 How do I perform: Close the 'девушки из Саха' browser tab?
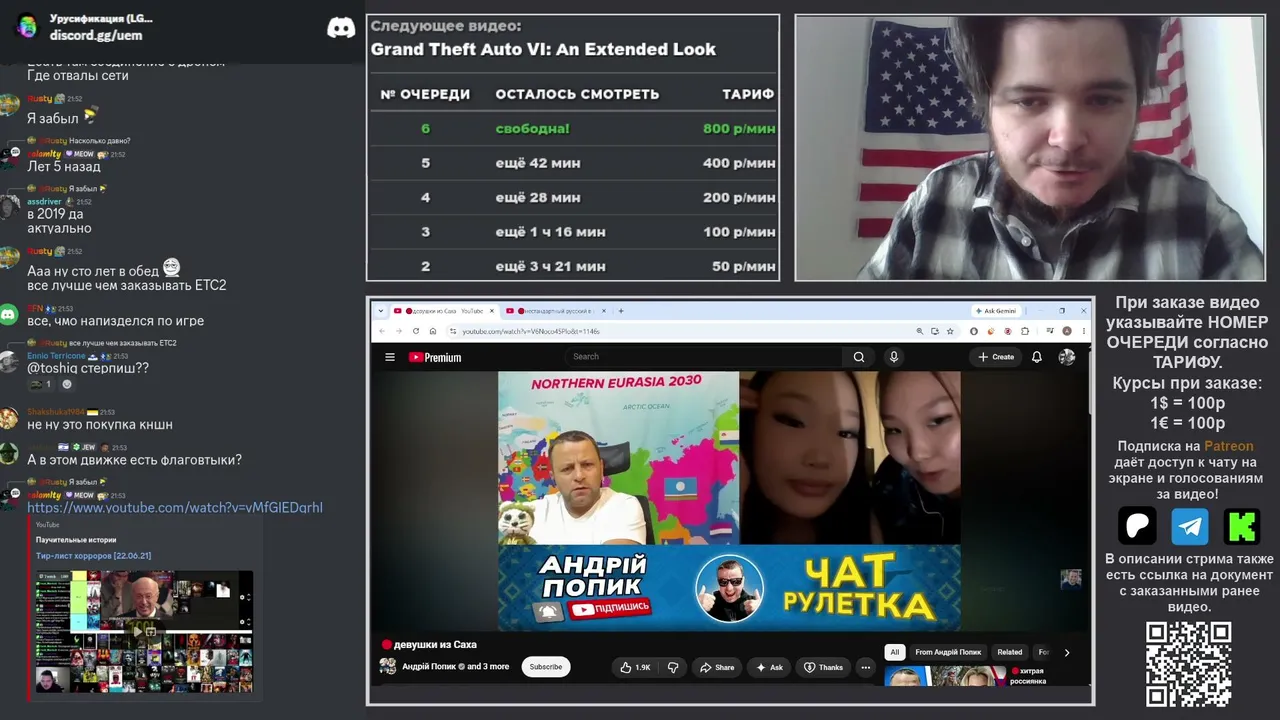(x=491, y=311)
